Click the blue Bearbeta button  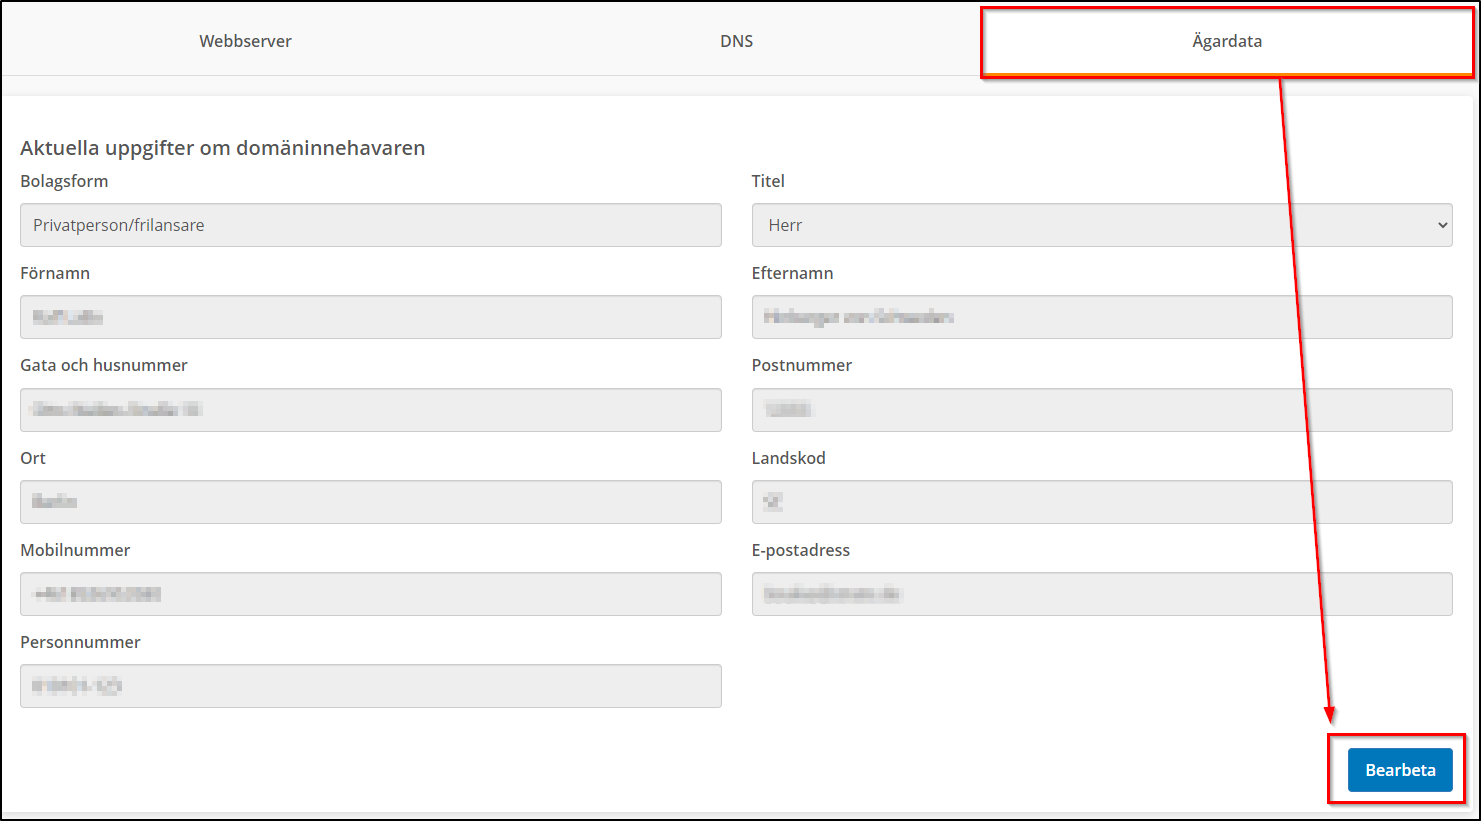pyautogui.click(x=1399, y=770)
